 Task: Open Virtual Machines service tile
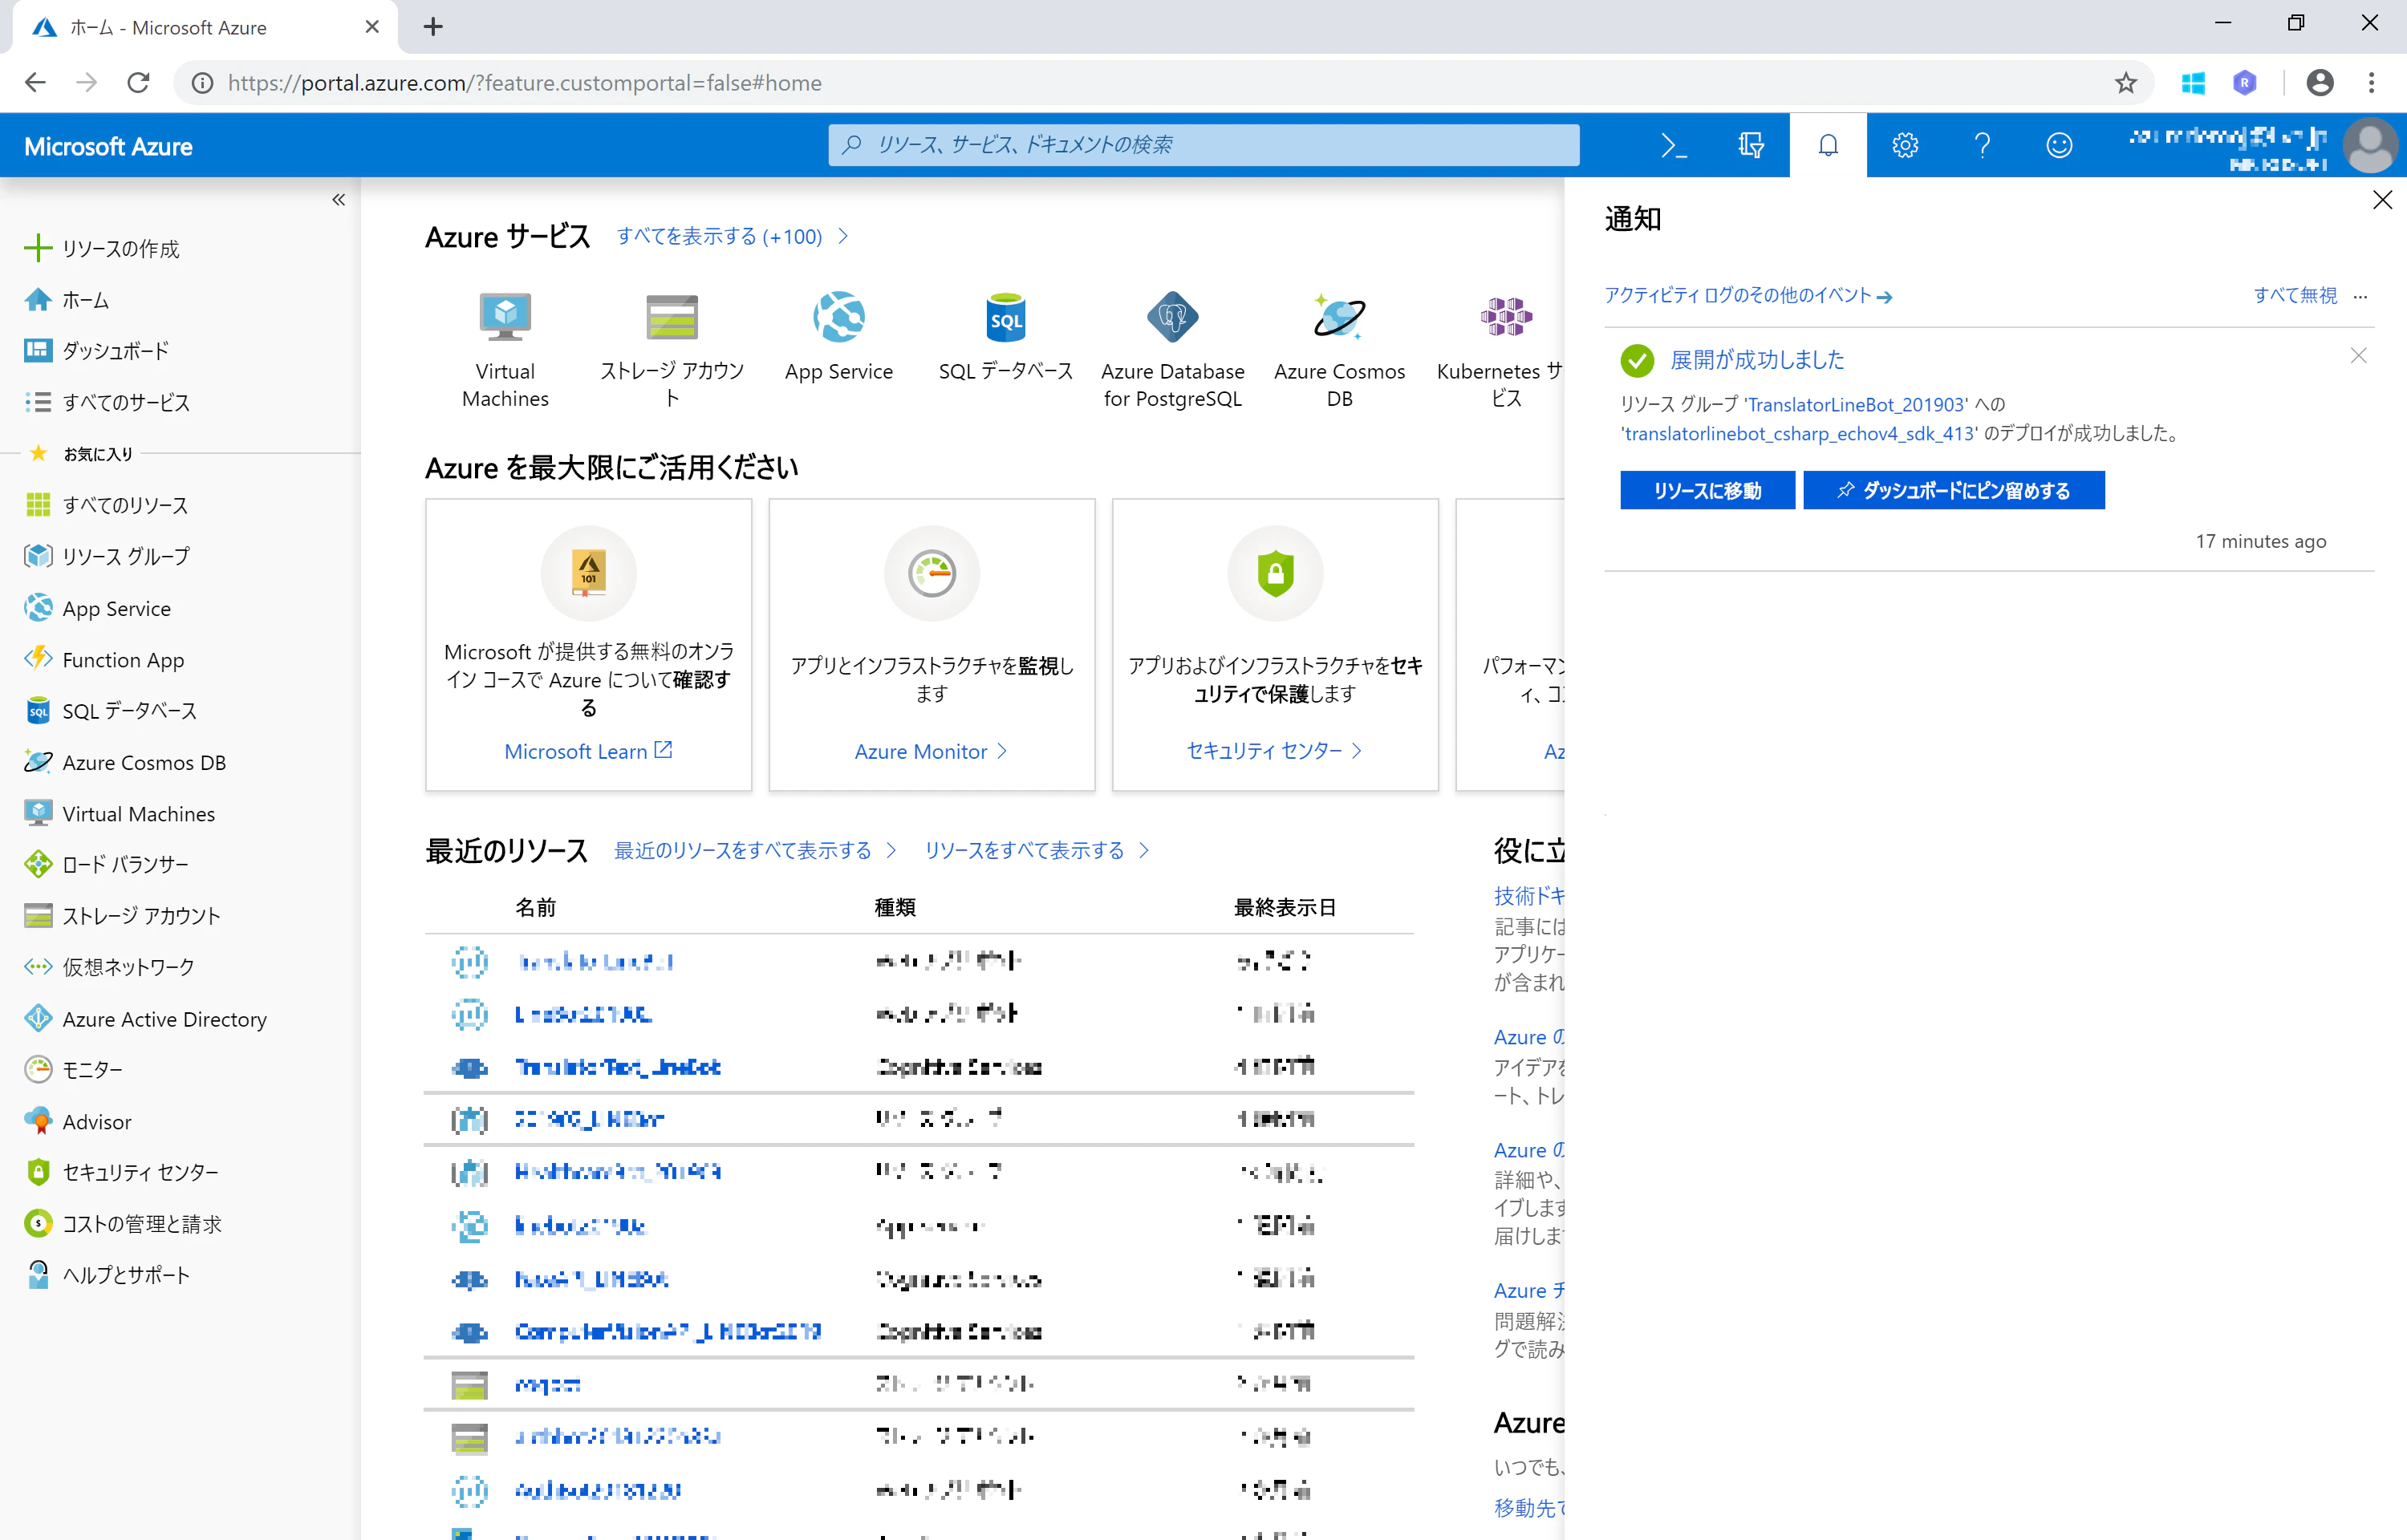505,349
